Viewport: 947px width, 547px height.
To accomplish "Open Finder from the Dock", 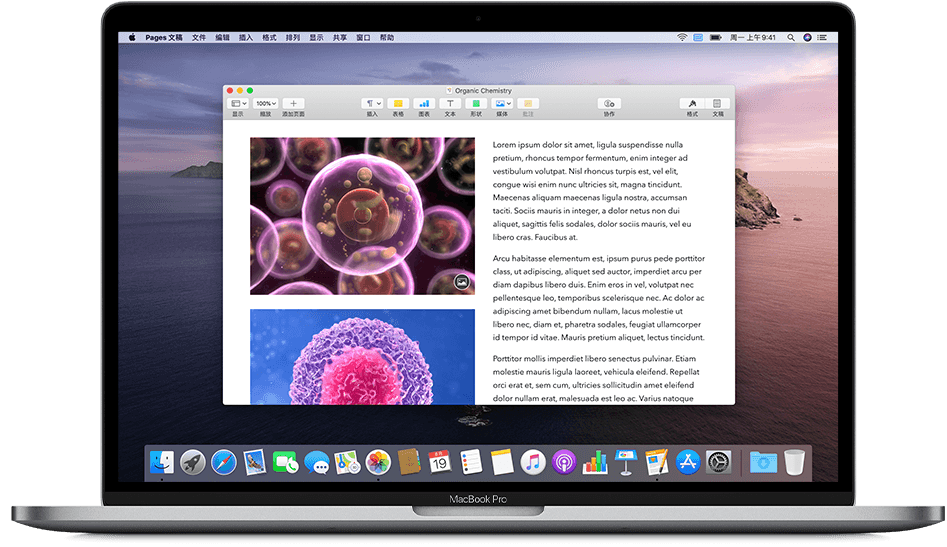I will (161, 463).
